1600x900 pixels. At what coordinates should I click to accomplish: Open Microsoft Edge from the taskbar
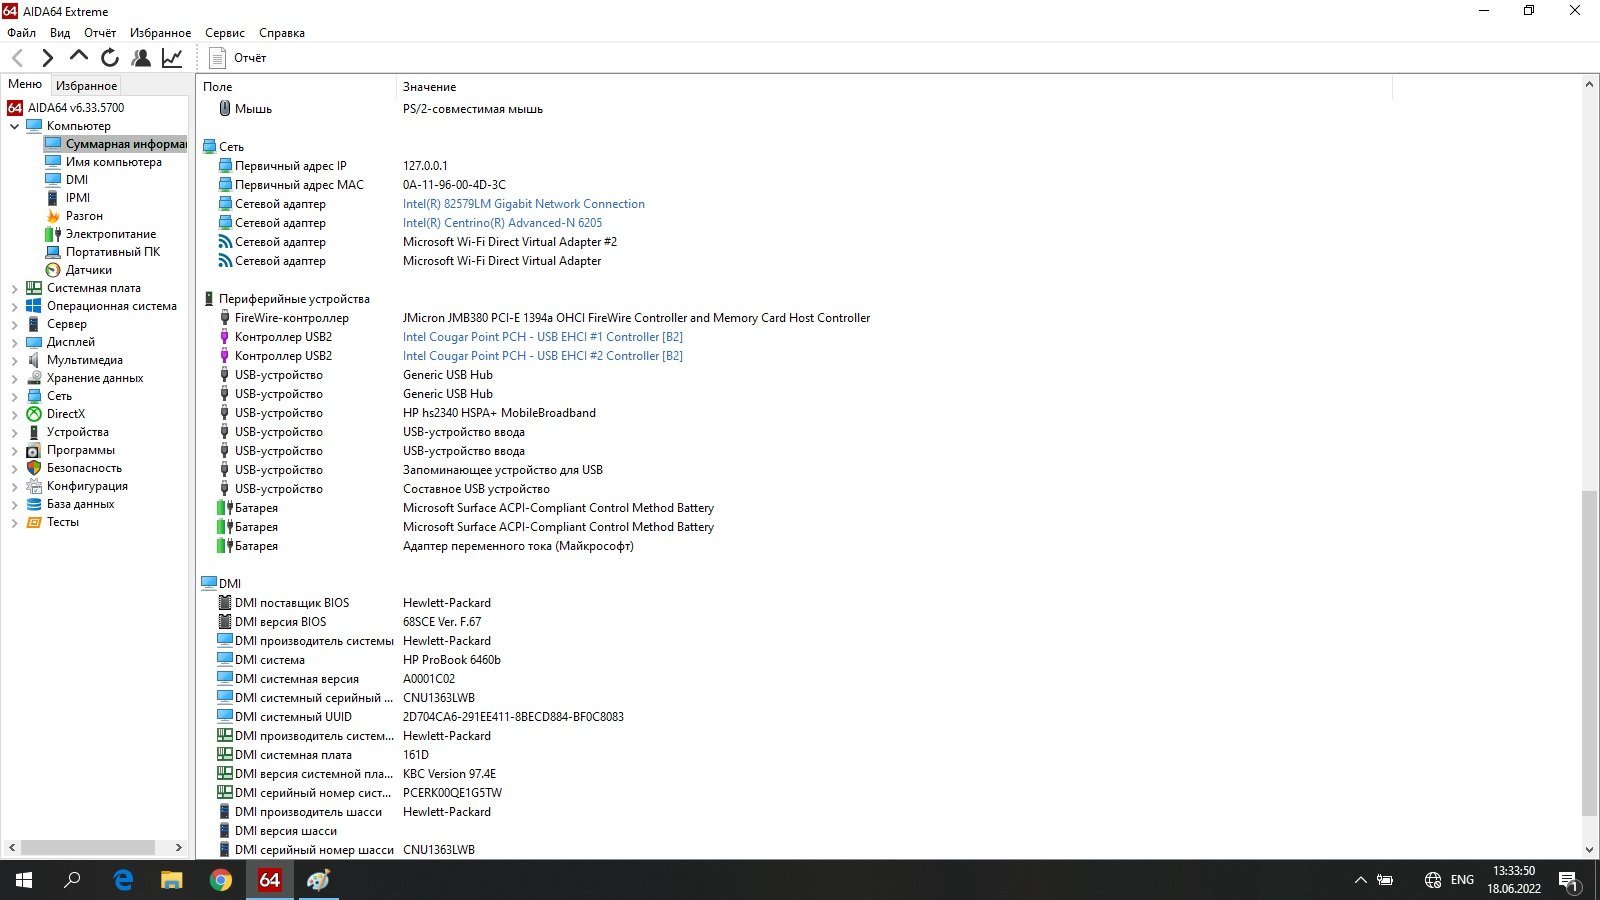click(123, 880)
